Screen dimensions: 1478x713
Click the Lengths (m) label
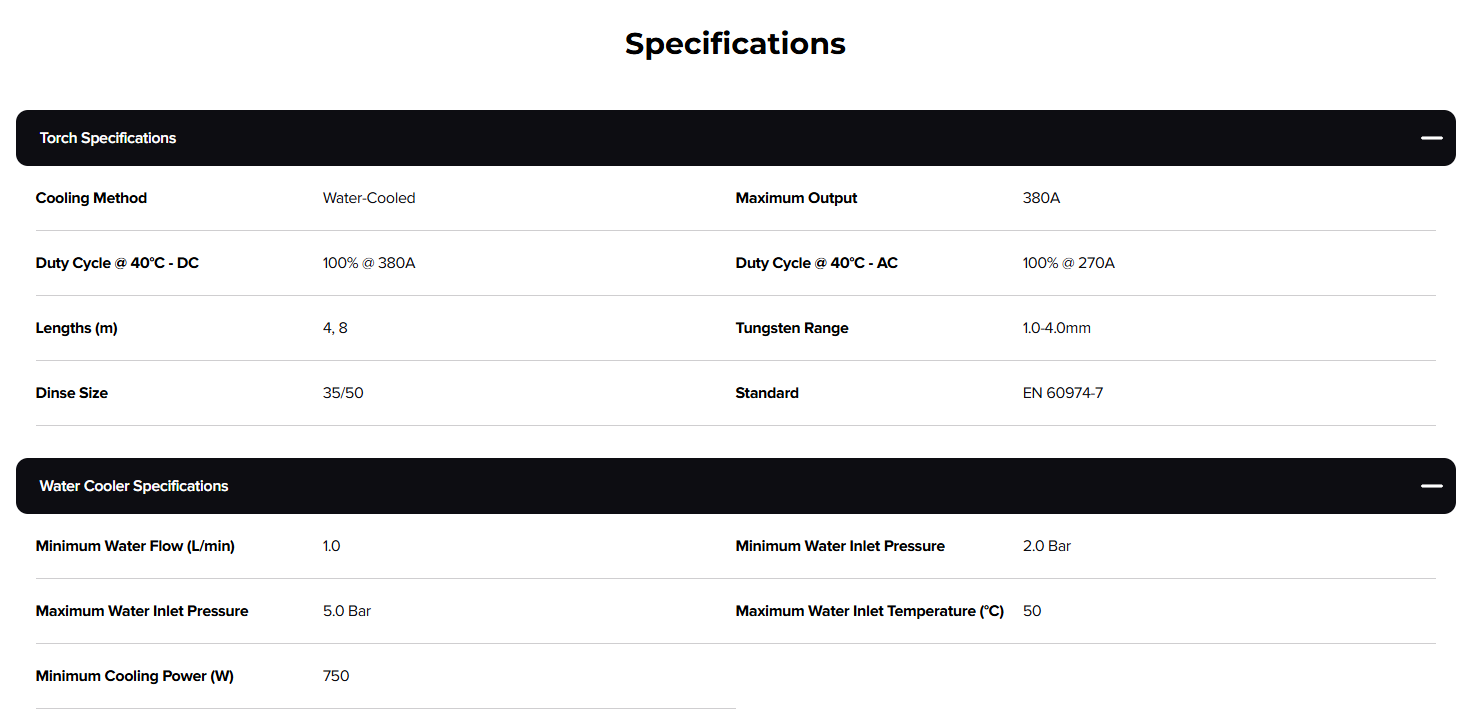tap(76, 328)
